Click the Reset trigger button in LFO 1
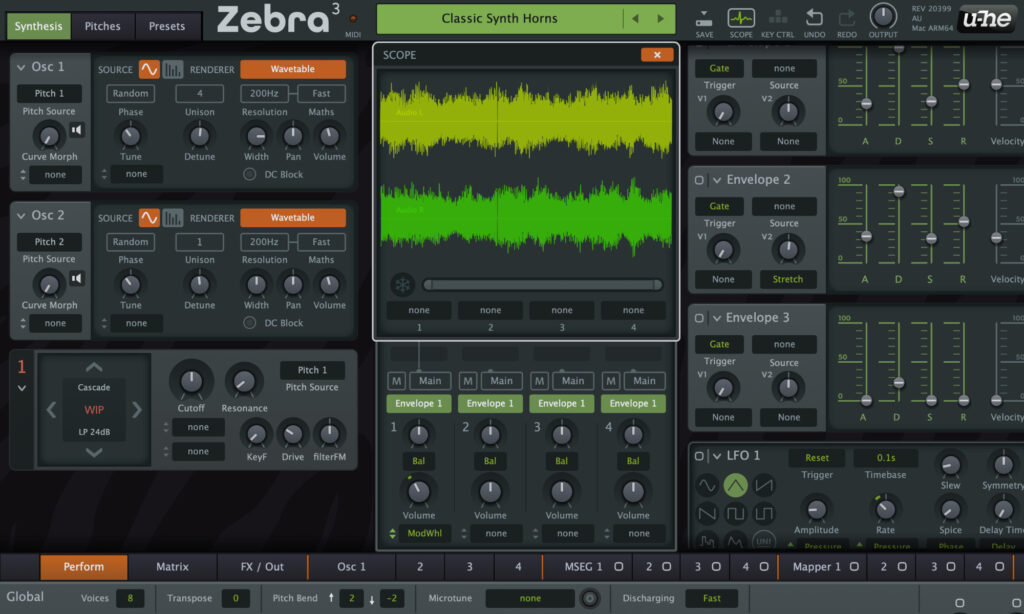Image resolution: width=1024 pixels, height=614 pixels. [816, 457]
